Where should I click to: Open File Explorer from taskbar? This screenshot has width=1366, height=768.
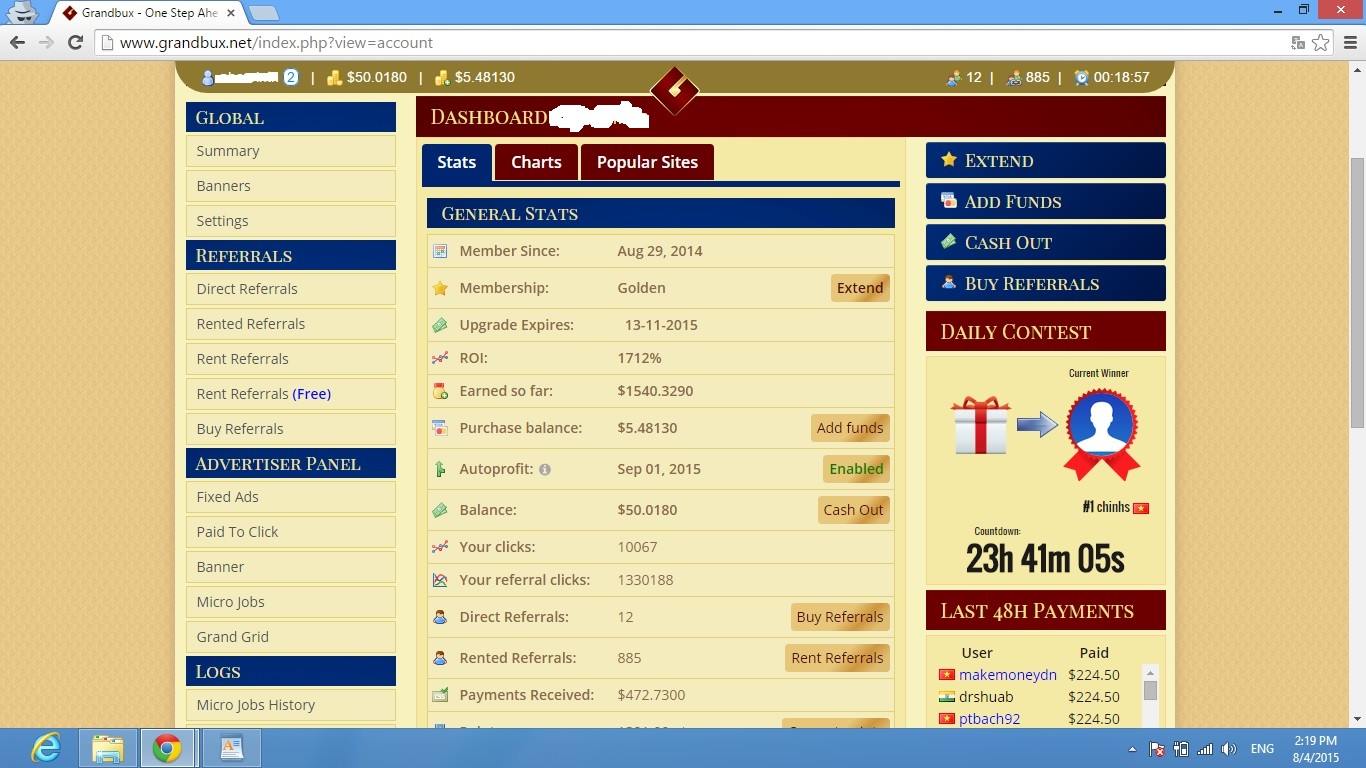[x=108, y=748]
